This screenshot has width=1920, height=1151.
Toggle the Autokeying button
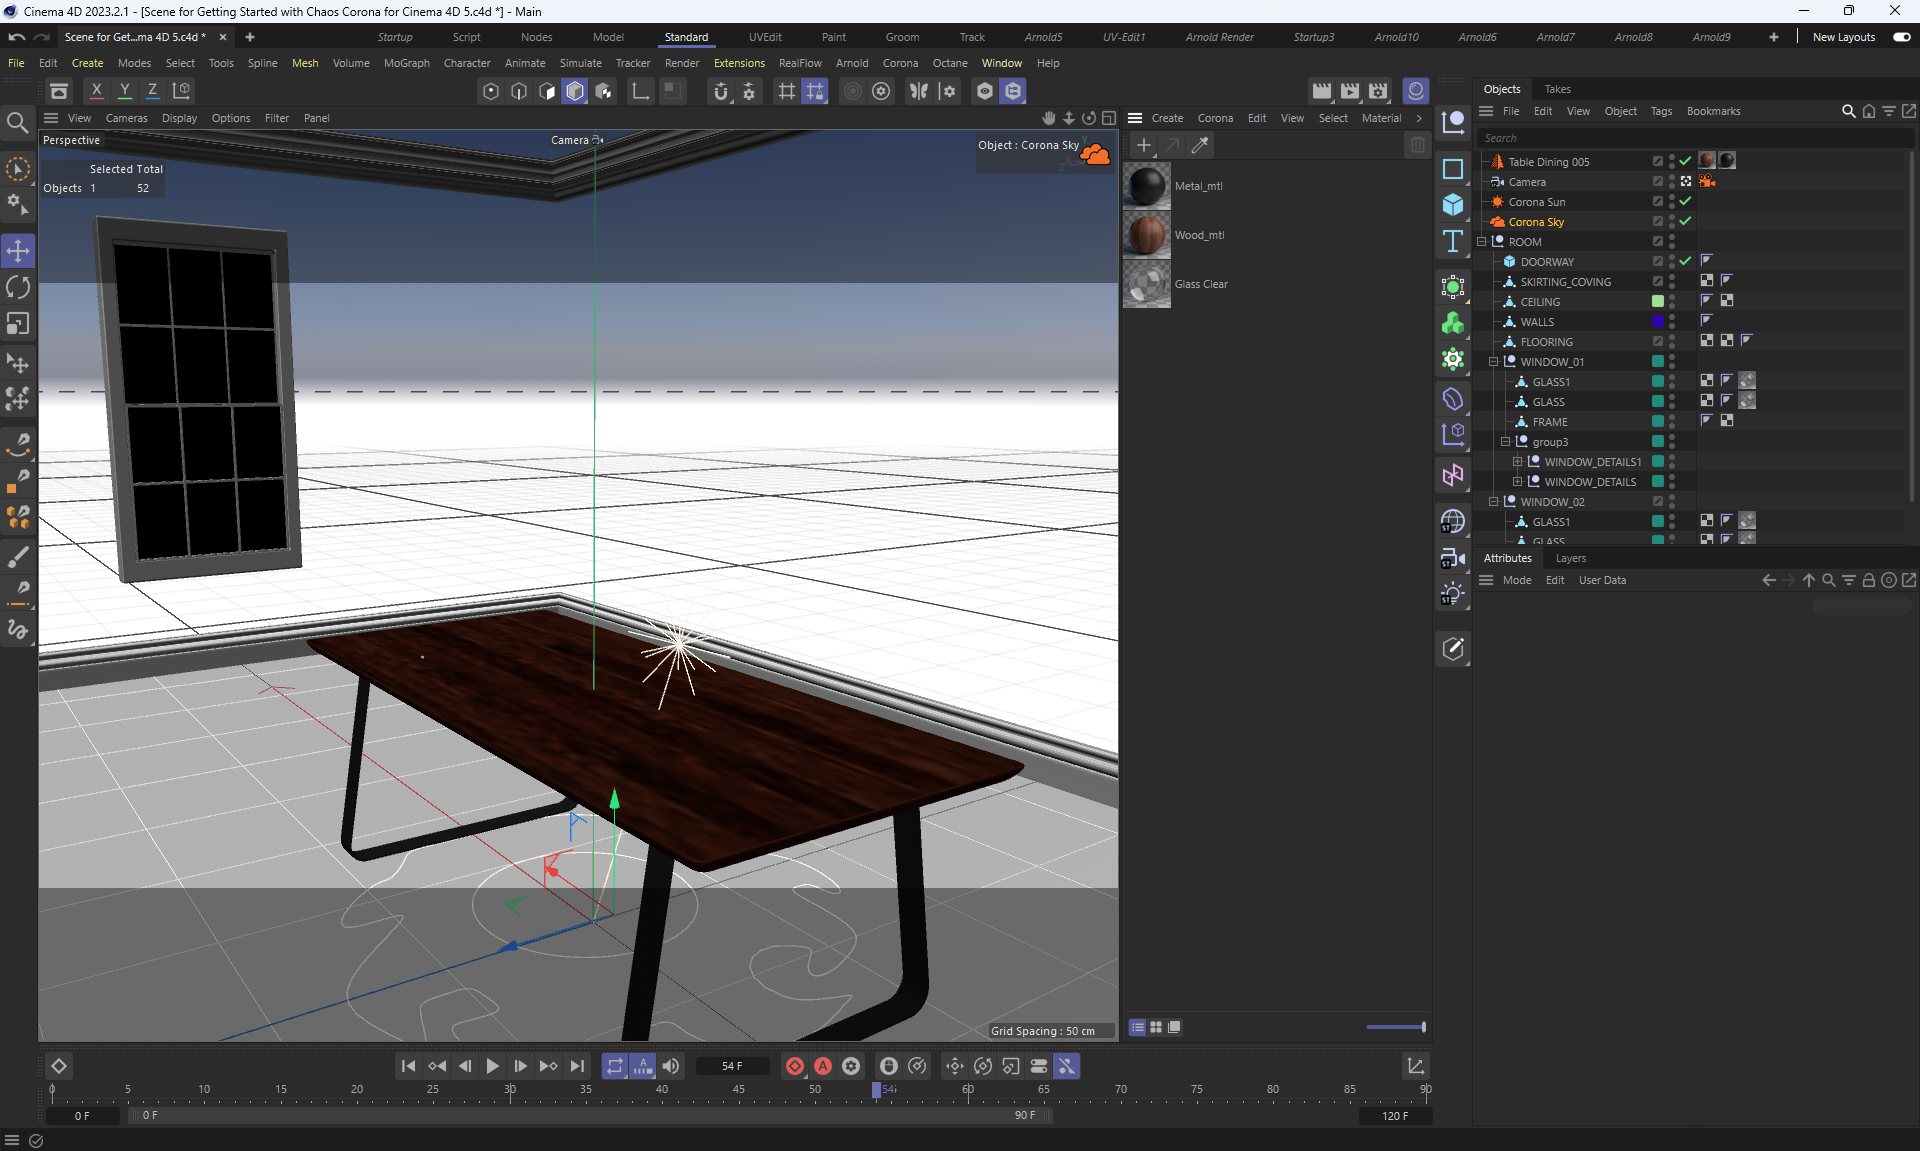click(823, 1066)
